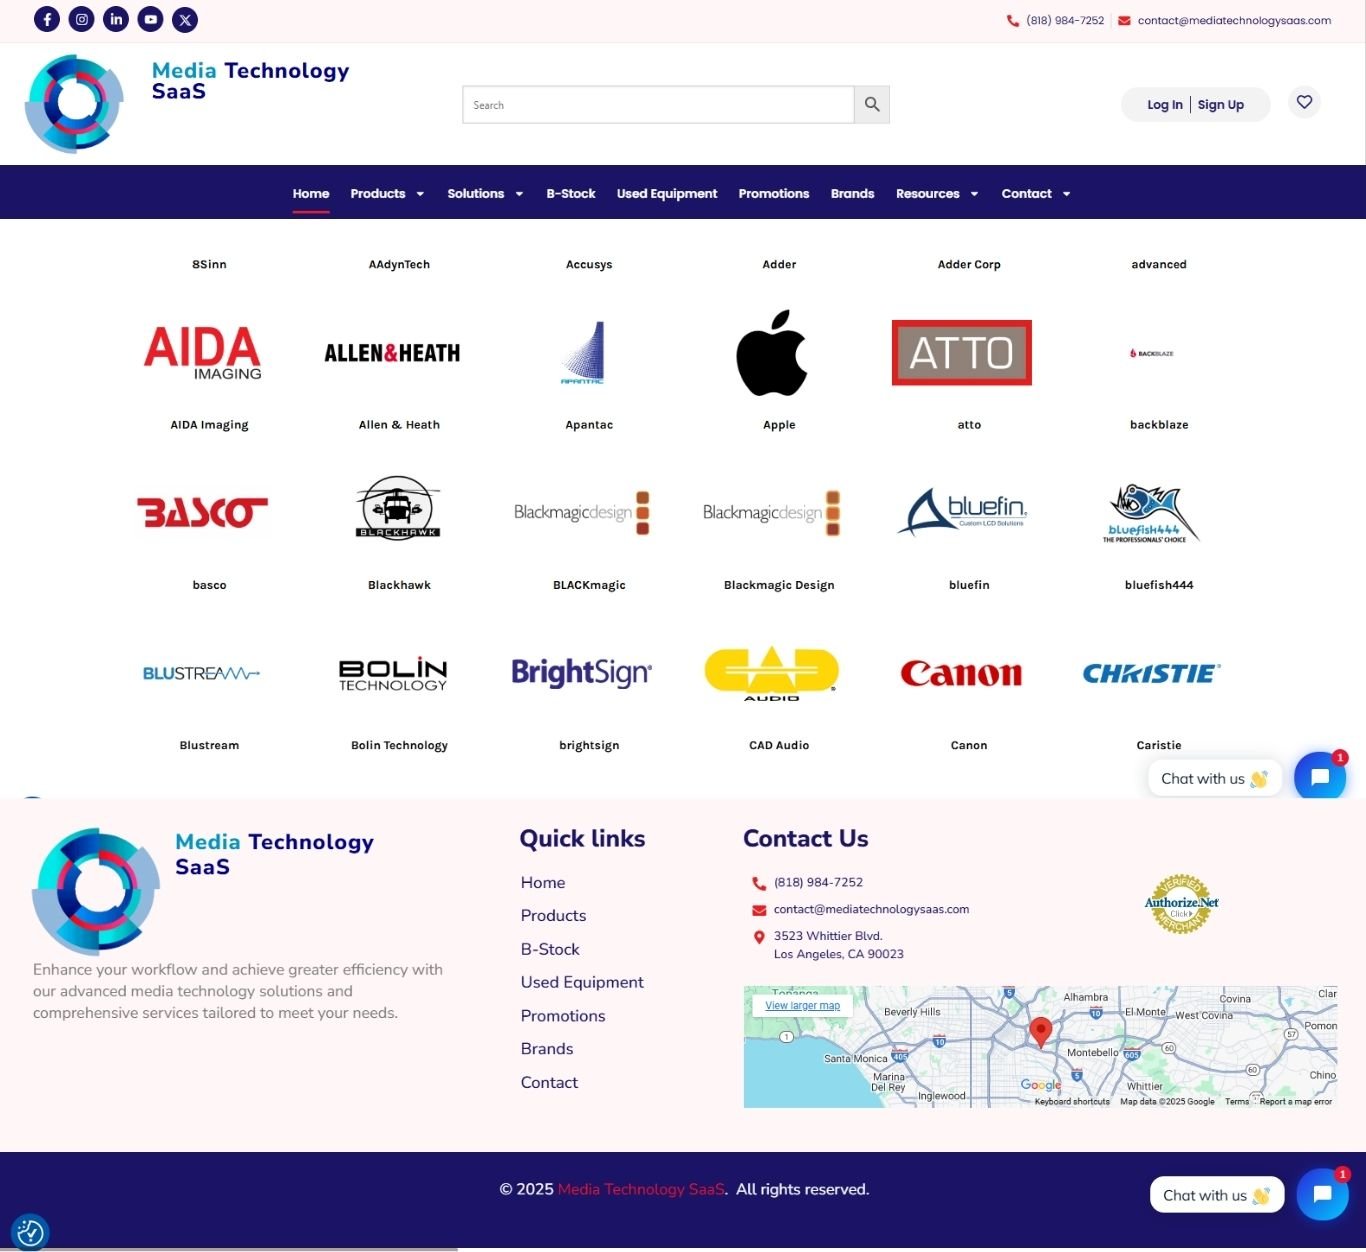Open the Christie brand logo
The width and height of the screenshot is (1366, 1252).
[1152, 673]
